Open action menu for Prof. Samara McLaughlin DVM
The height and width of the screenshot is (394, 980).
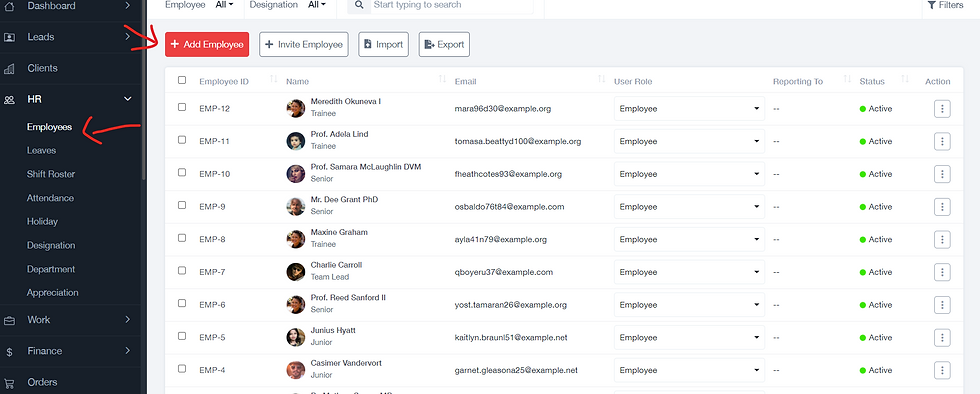(x=942, y=174)
